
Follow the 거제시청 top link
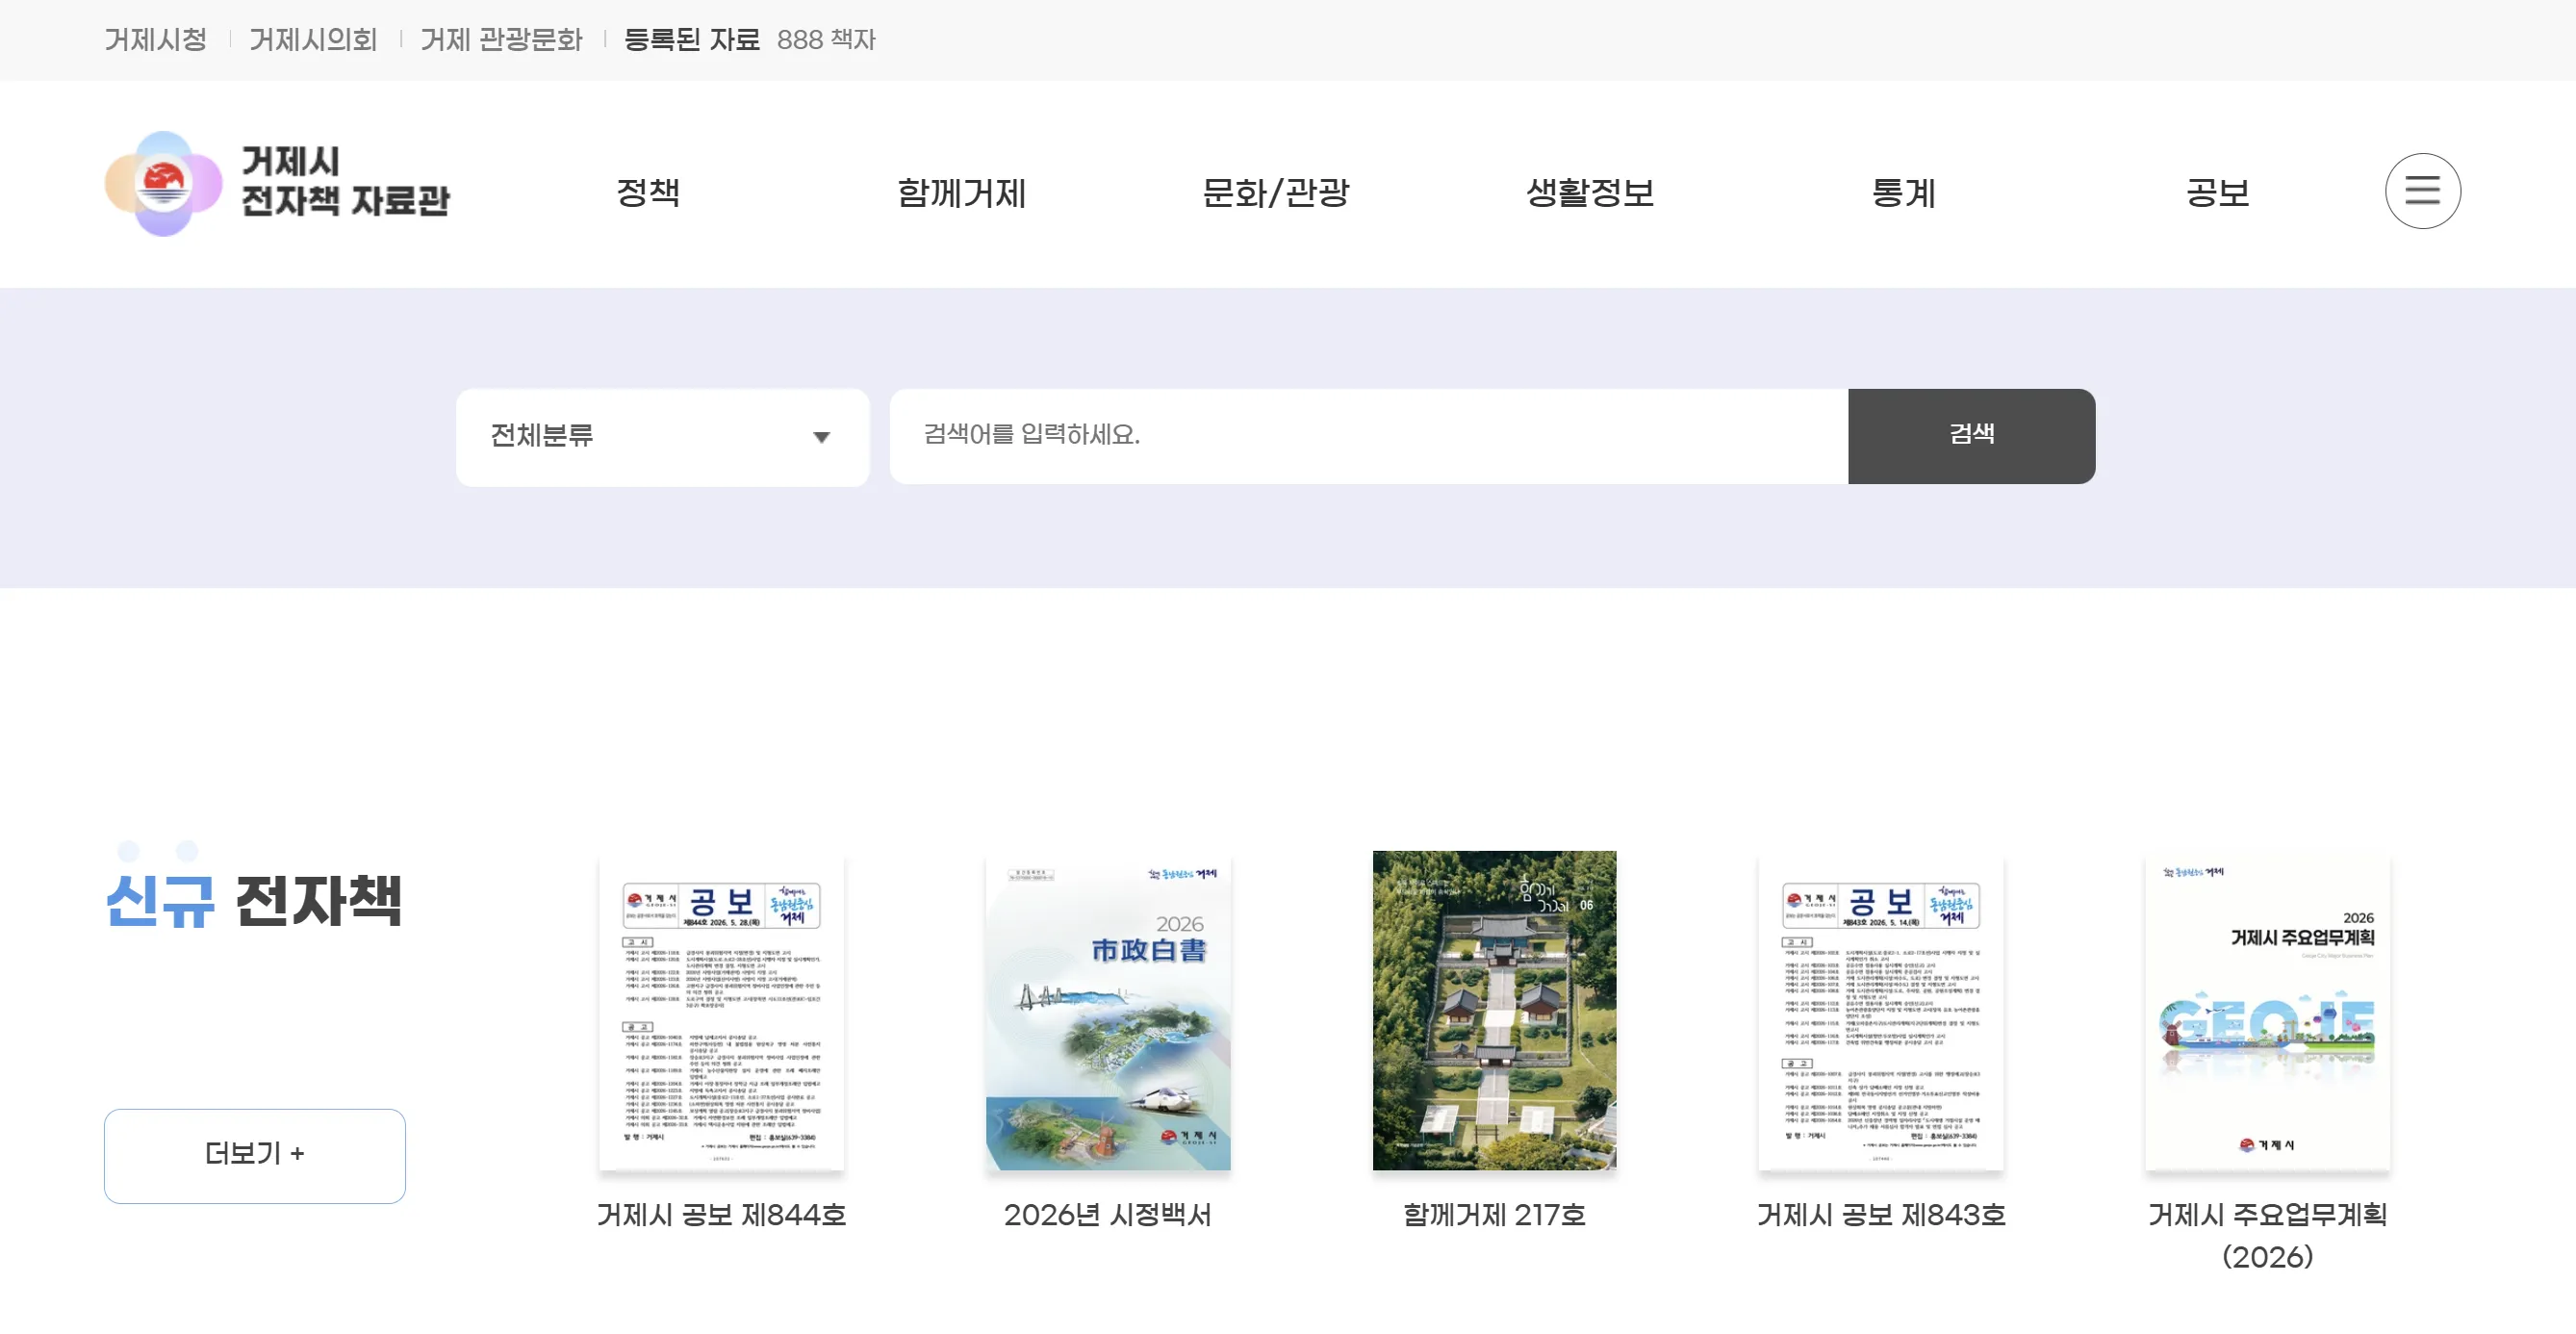(156, 40)
